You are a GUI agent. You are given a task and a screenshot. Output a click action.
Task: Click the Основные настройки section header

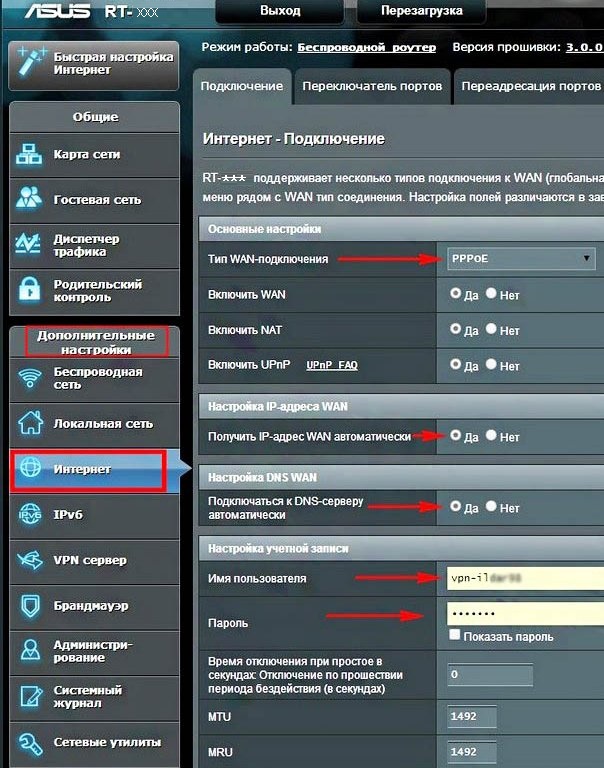click(401, 229)
